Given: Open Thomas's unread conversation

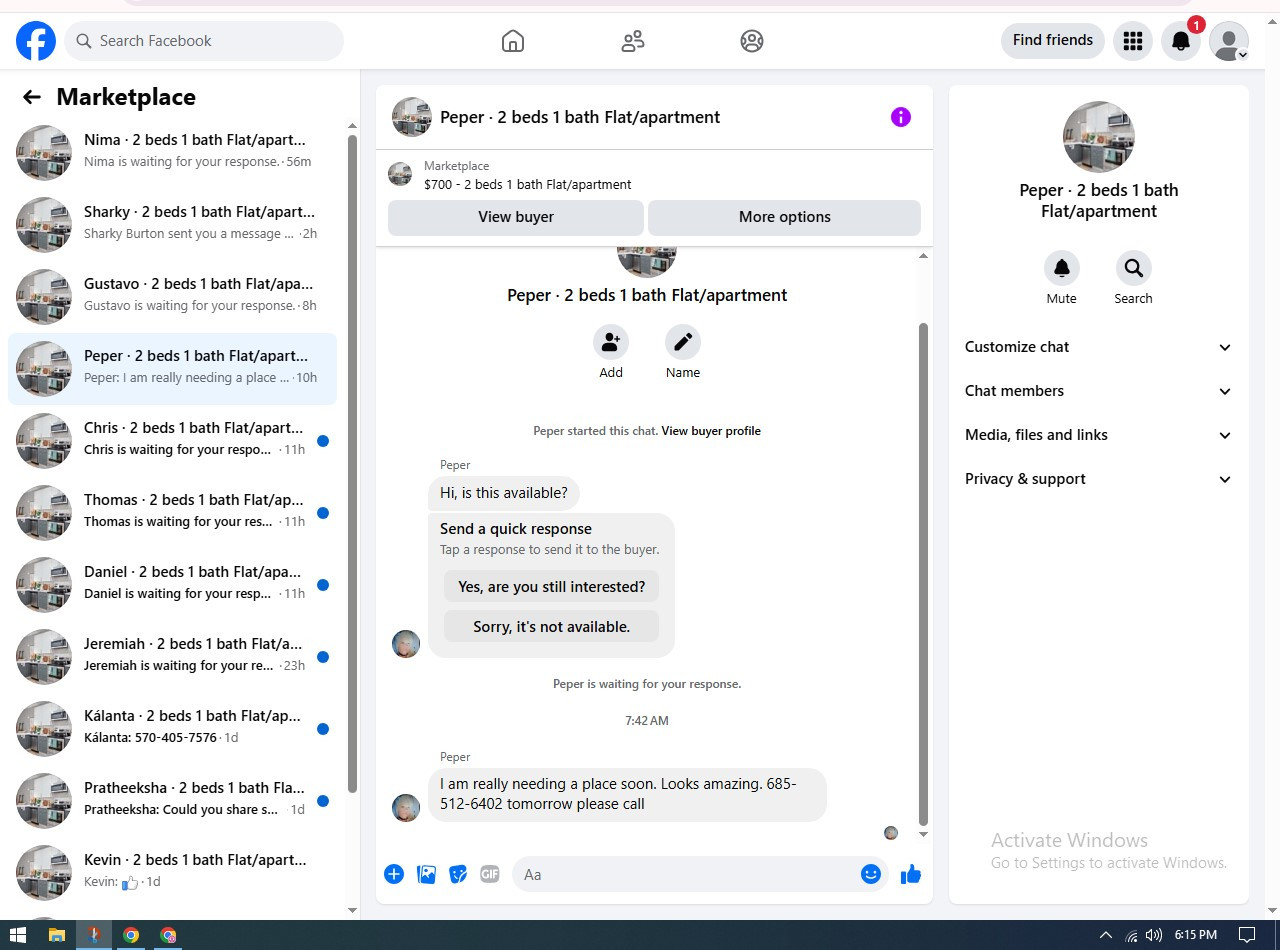Looking at the screenshot, I should tap(172, 513).
